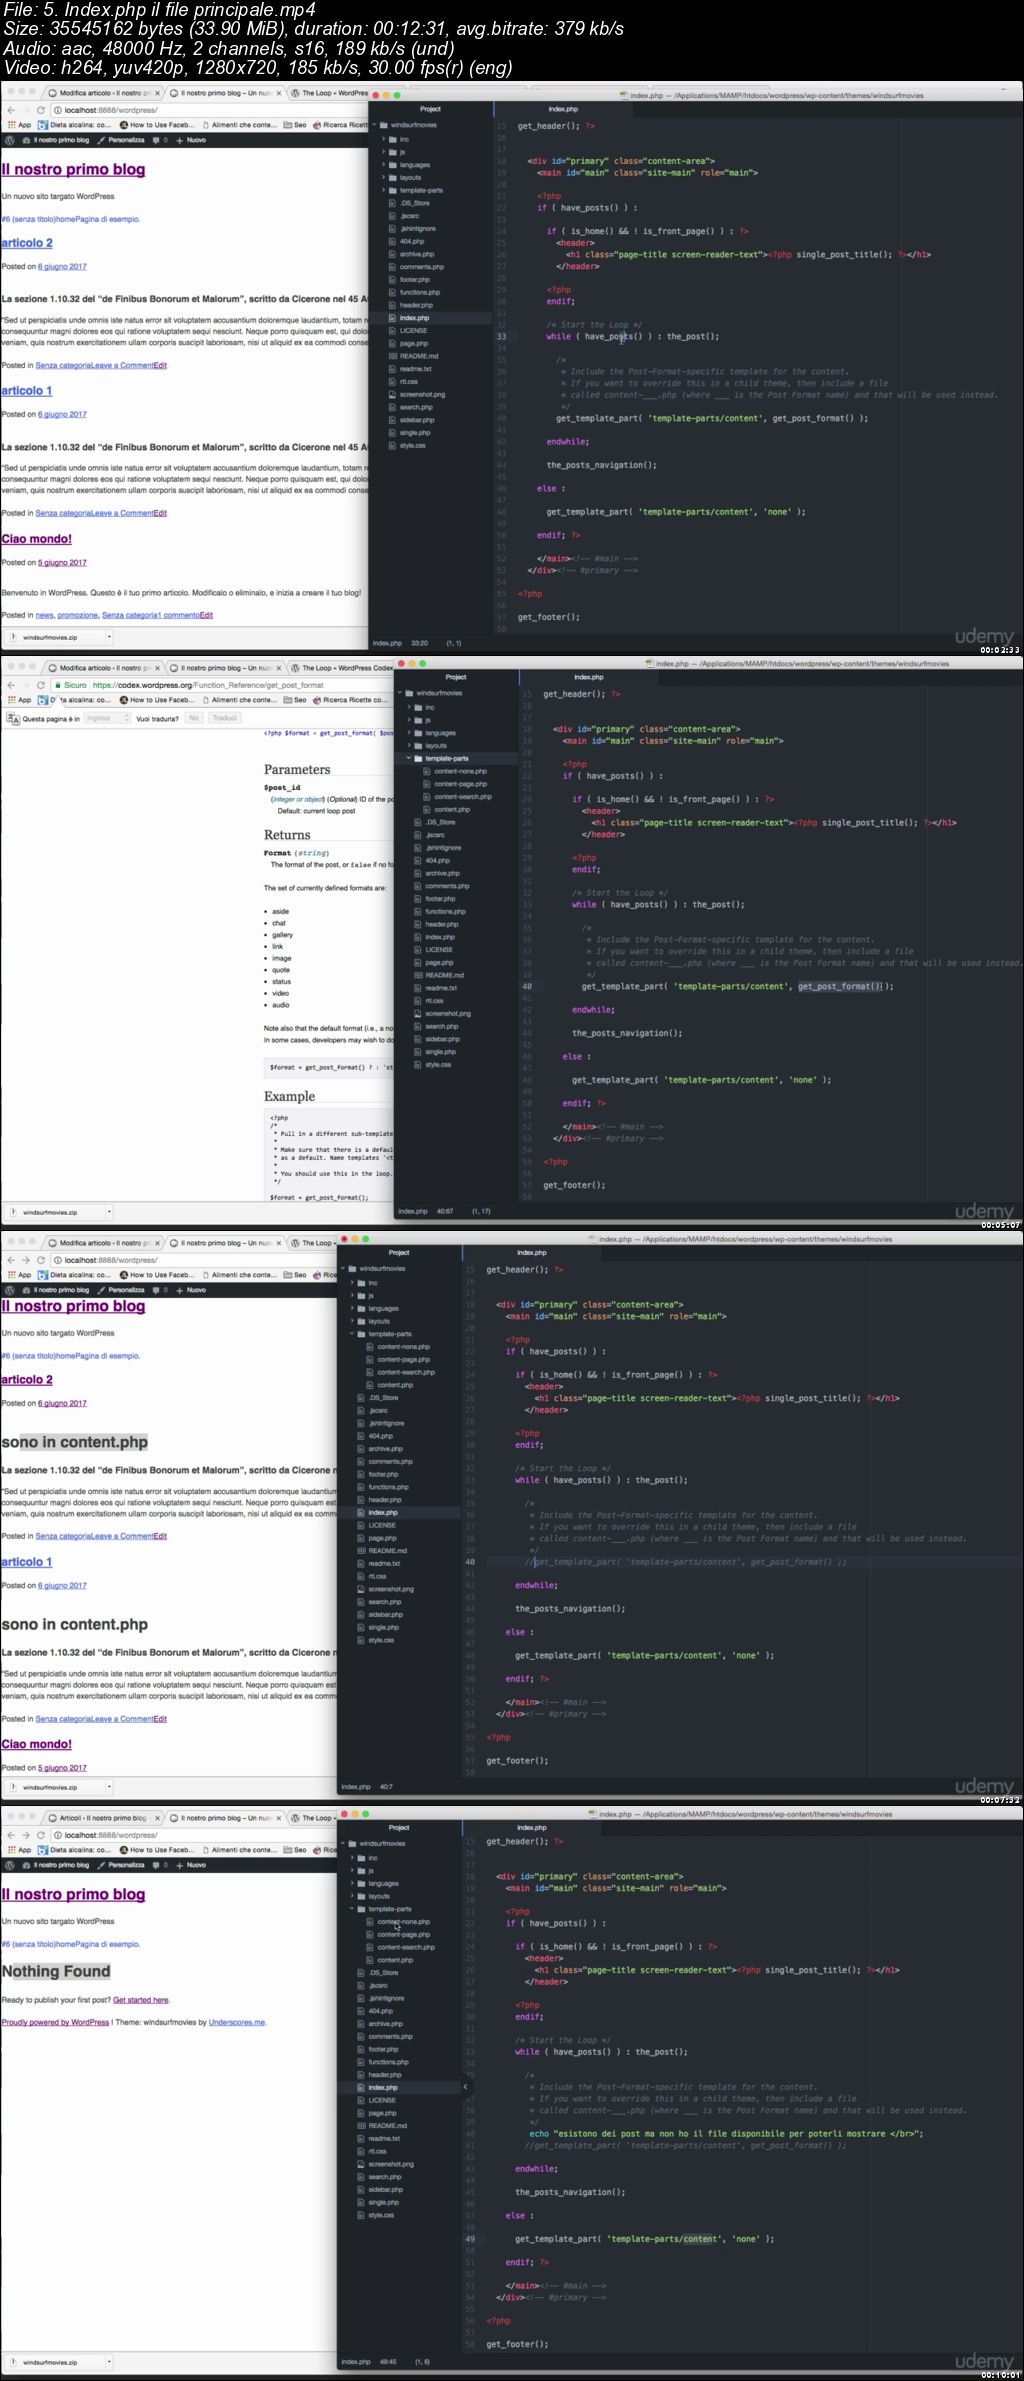Screen dimensions: 1024x2381
Task: Open content.php in third frame tree
Action: [x=390, y=1385]
